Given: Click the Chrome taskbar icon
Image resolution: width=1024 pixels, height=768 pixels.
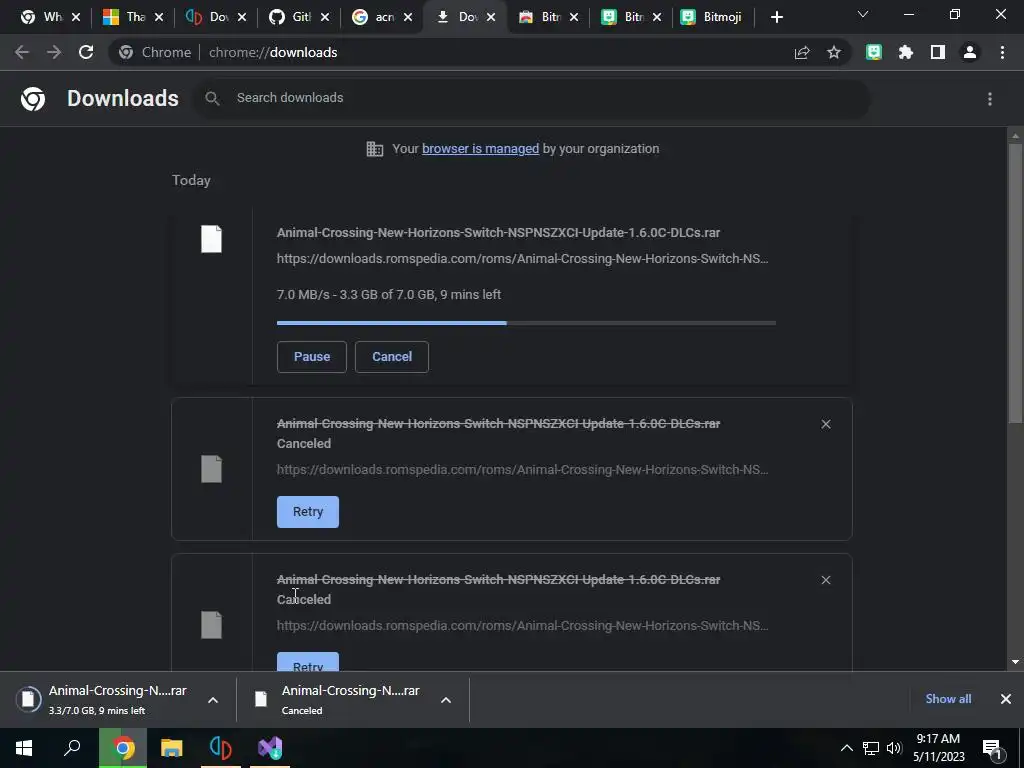Looking at the screenshot, I should (x=123, y=748).
